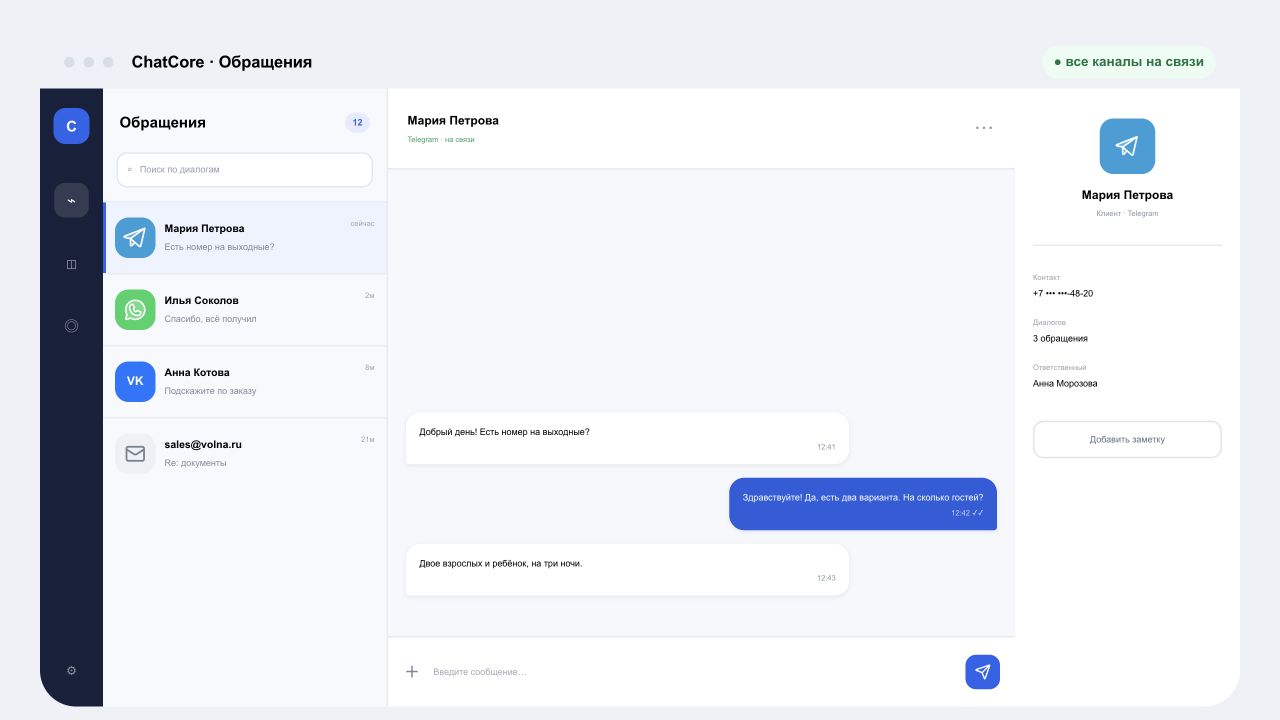Viewport: 1280px width, 720px height.
Task: Click "3 обращения" dialog count
Action: coord(1060,338)
